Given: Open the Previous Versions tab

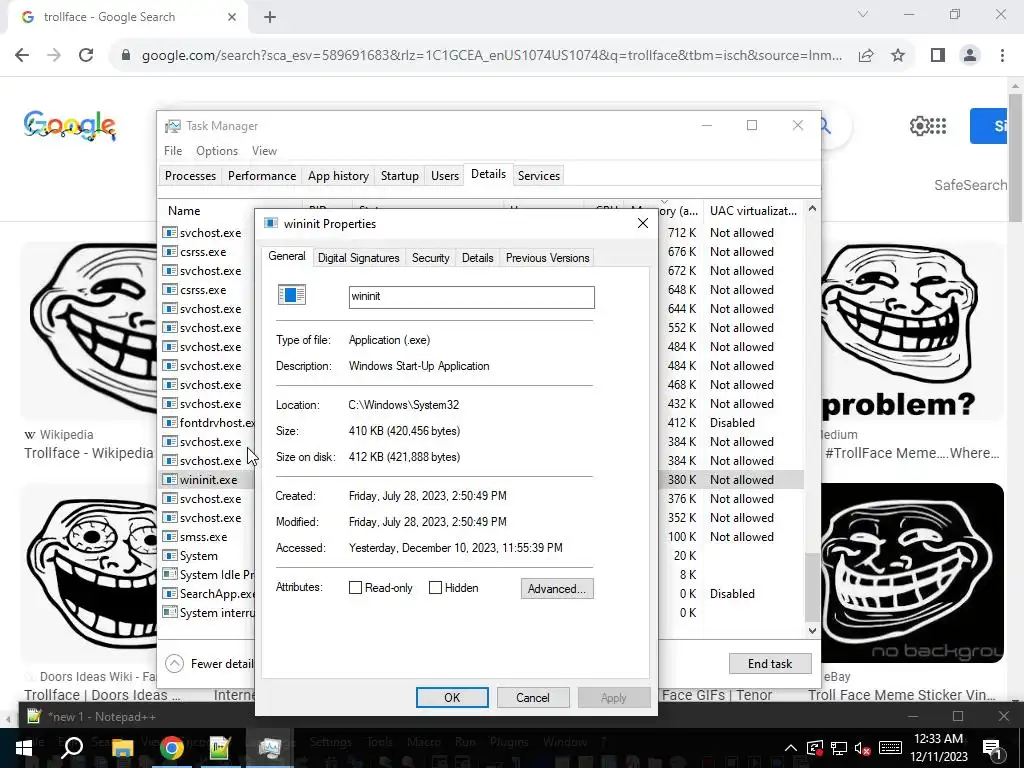Looking at the screenshot, I should 547,258.
